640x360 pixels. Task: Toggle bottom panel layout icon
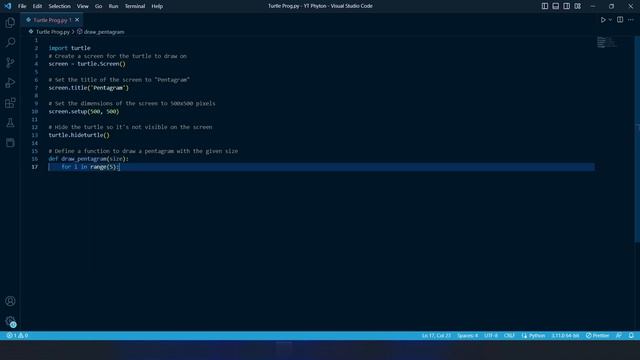point(556,6)
